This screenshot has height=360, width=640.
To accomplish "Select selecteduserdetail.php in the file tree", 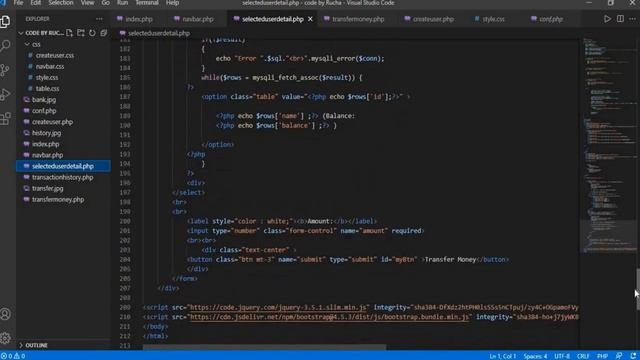I will click(63, 166).
